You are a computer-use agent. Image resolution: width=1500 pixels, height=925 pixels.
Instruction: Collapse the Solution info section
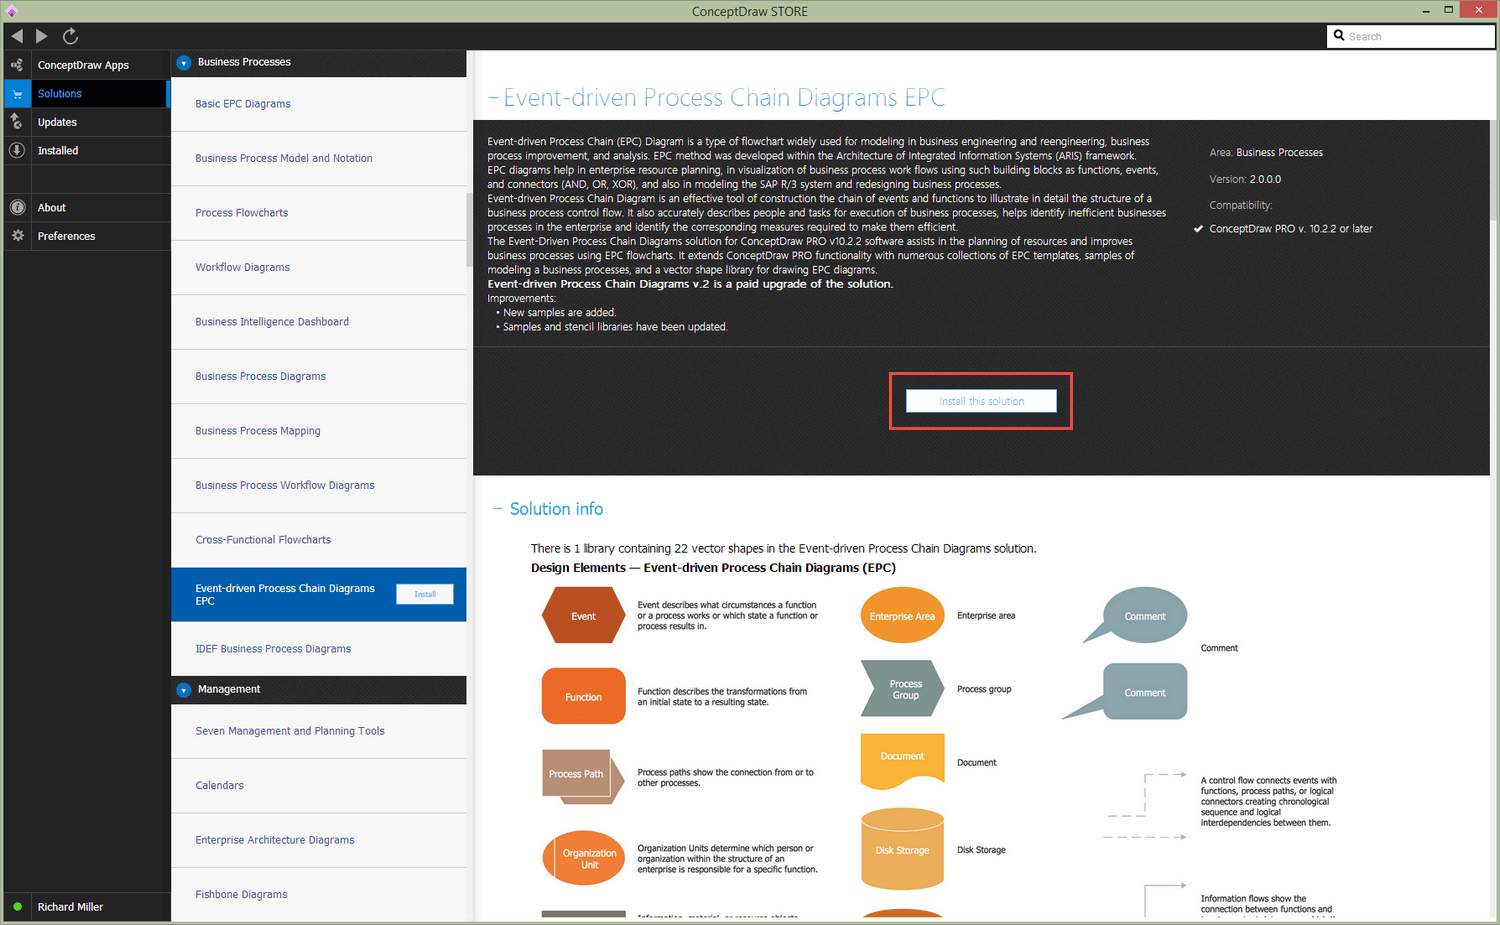click(x=497, y=509)
